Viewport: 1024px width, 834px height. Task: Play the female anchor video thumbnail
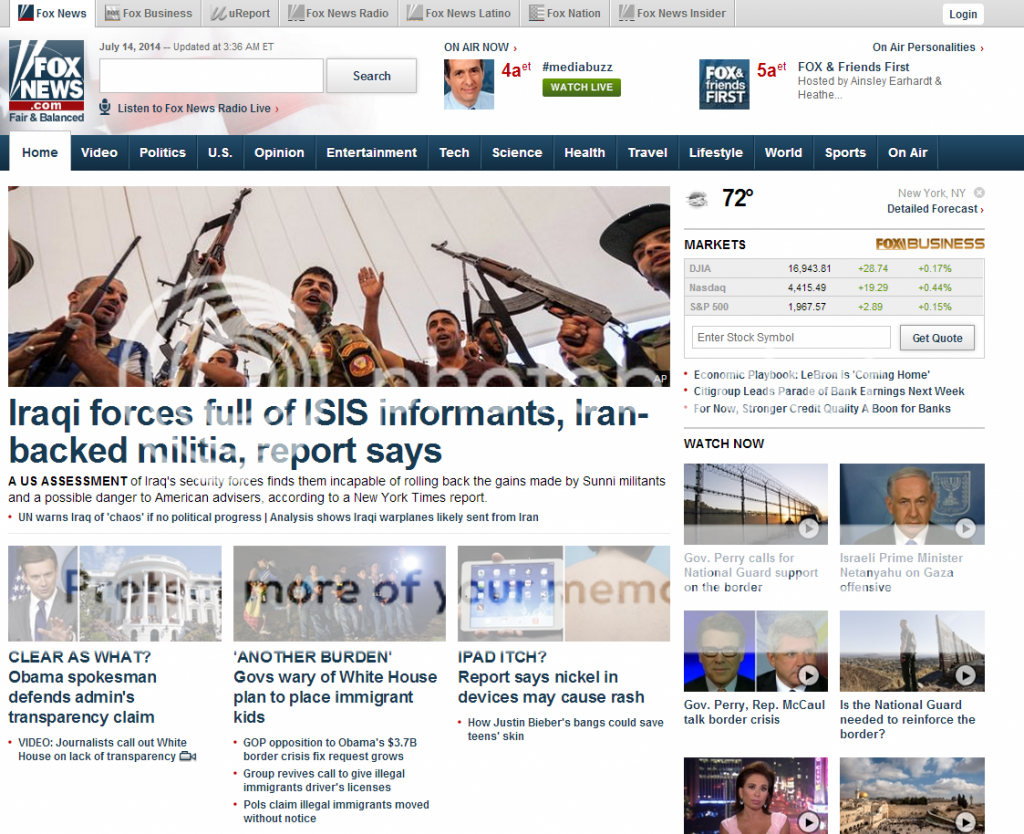coord(756,795)
